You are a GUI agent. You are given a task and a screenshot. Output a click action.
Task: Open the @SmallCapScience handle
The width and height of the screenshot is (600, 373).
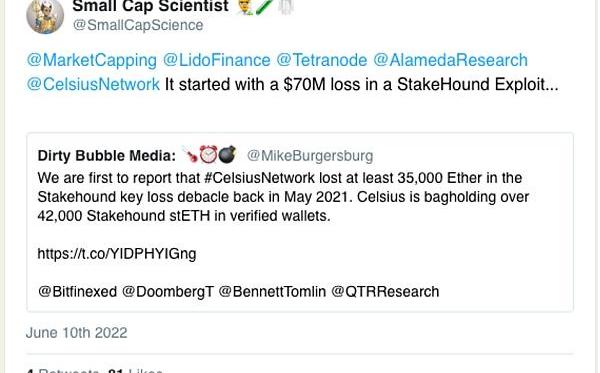138,25
